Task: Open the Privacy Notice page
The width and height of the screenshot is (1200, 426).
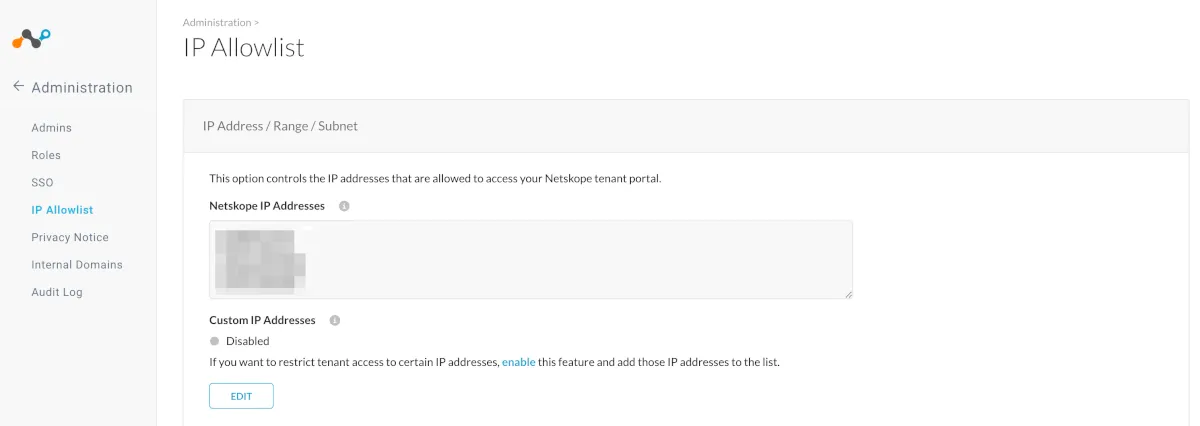Action: tap(70, 237)
